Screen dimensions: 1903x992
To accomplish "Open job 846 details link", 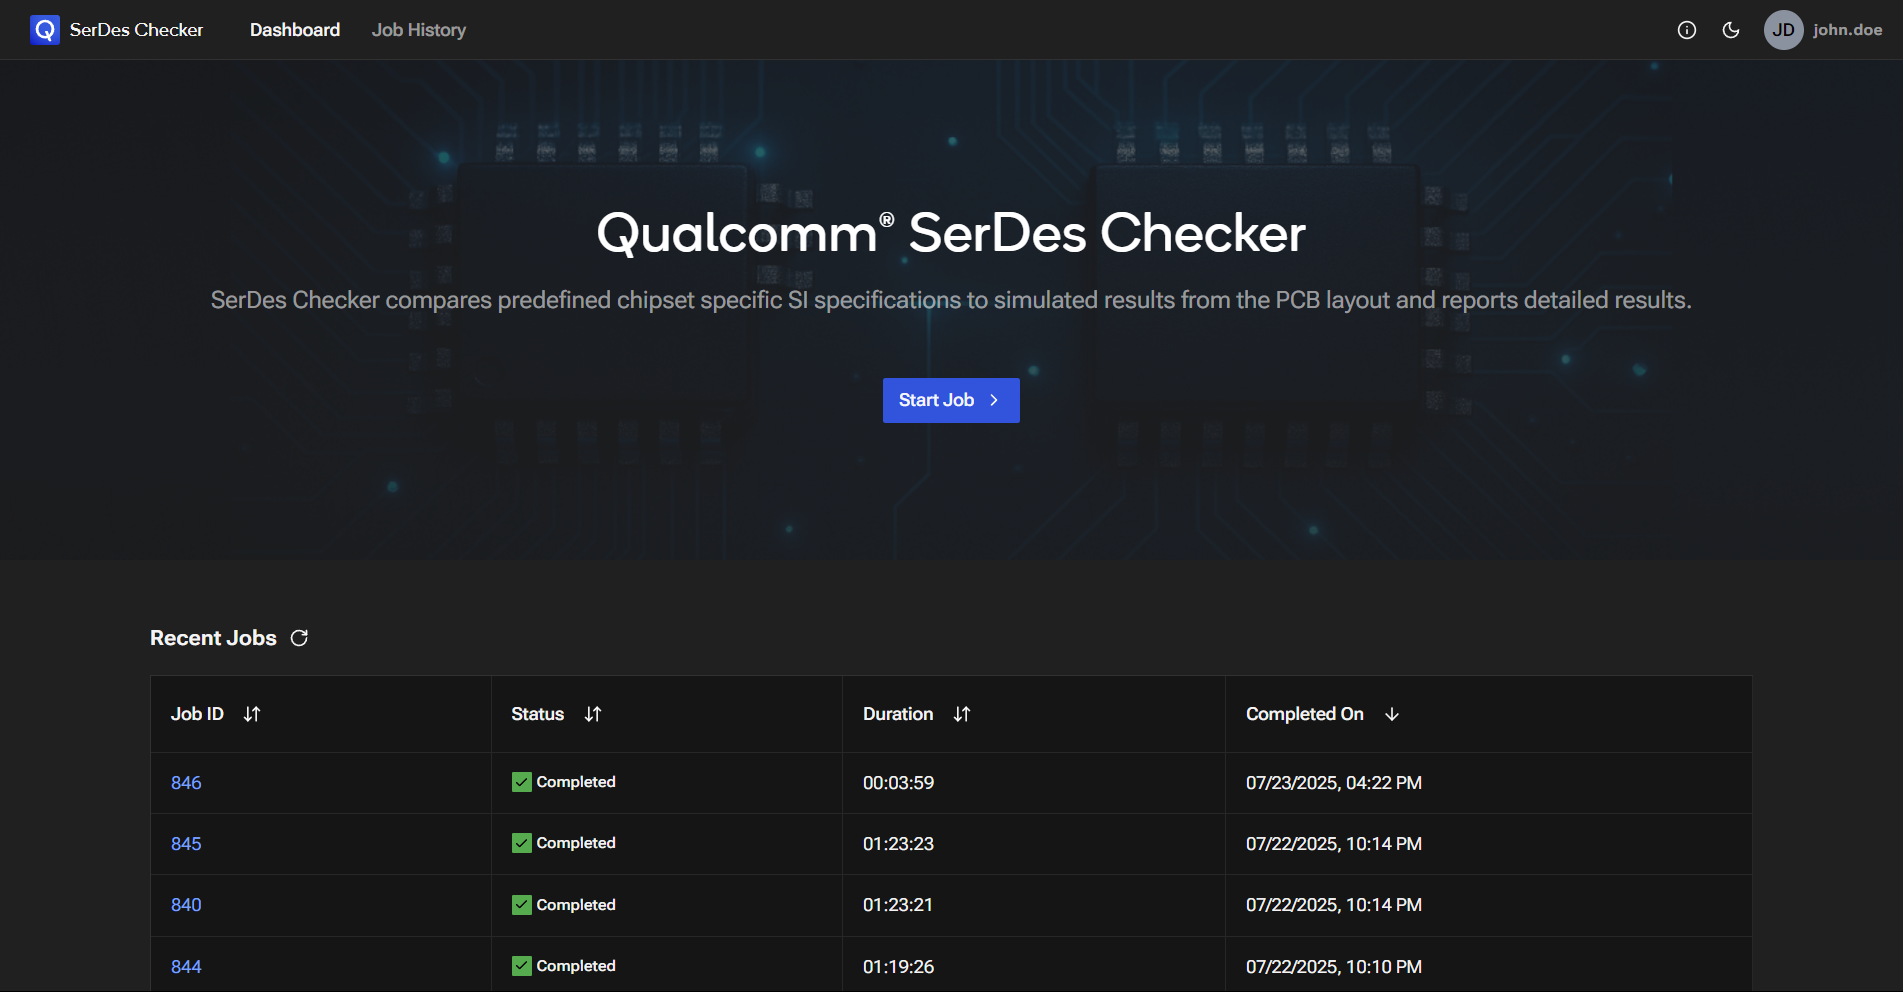I will tap(186, 783).
